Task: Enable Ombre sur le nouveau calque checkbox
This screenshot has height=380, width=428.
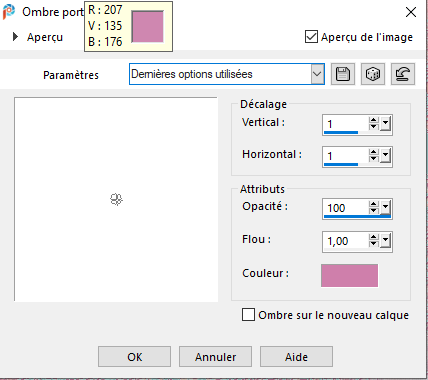Action: (248, 315)
